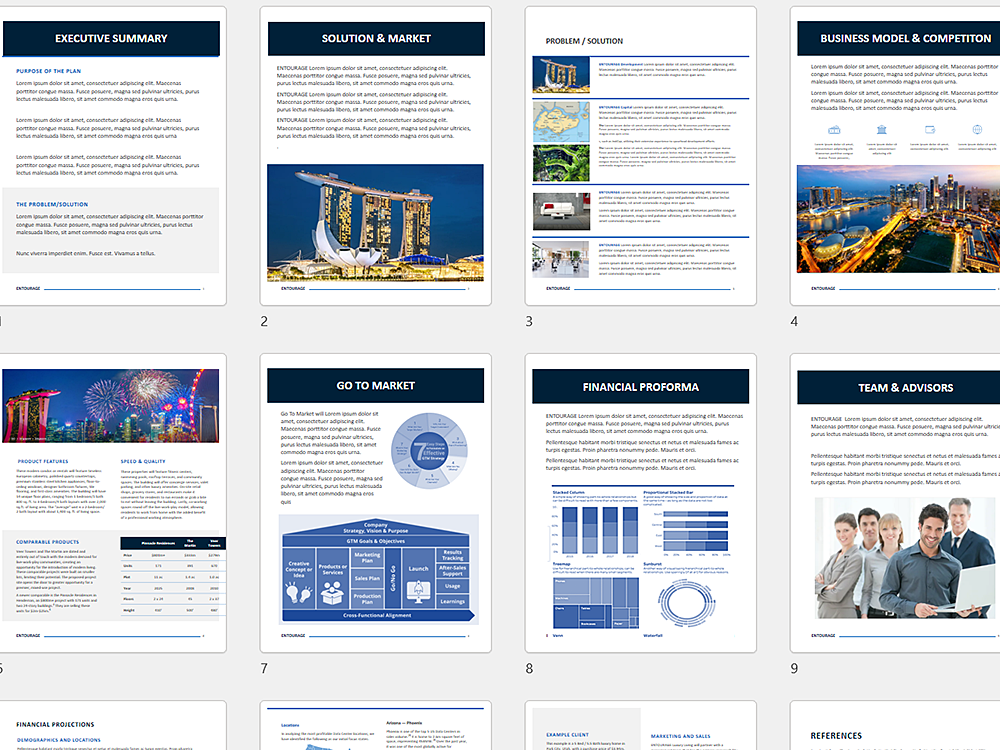This screenshot has height=750, width=1000.
Task: Select the Executive Summary page thumbnail
Action: [x=112, y=156]
